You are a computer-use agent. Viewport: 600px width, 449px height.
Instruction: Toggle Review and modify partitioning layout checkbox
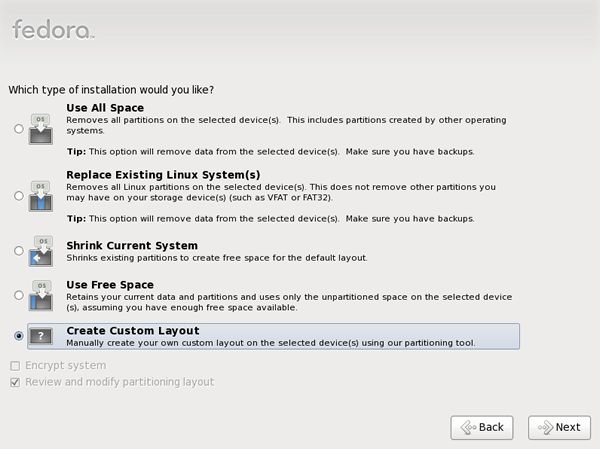15,382
